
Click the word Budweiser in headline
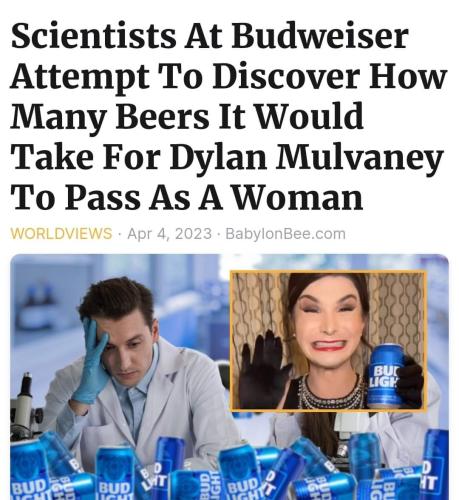pyautogui.click(x=319, y=36)
